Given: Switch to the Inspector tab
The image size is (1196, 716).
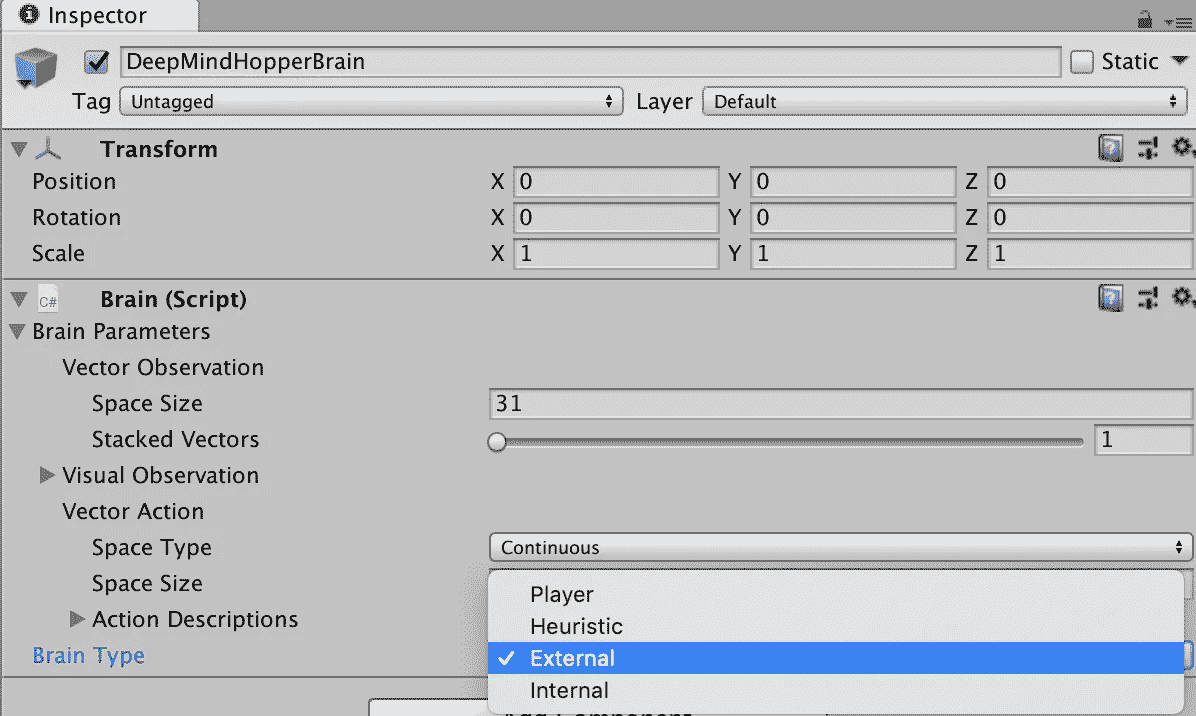Looking at the screenshot, I should (100, 16).
